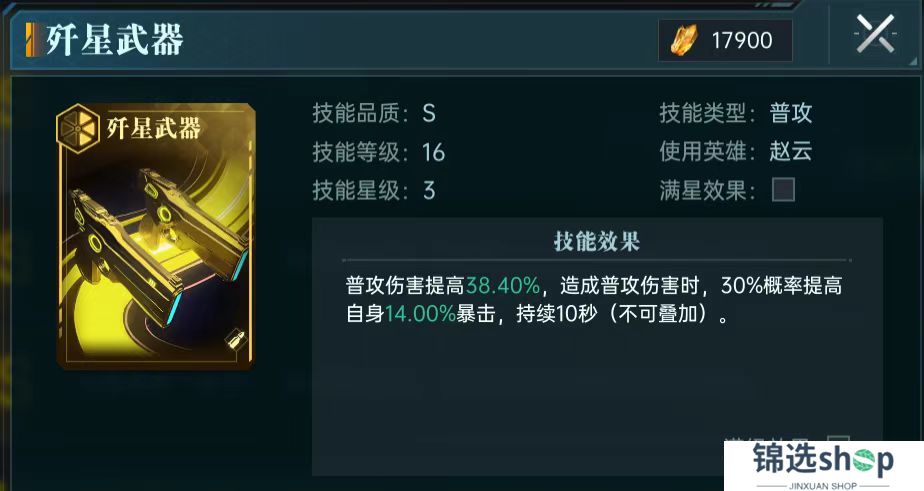Click the 锦选shop logo
Viewport: 924px width, 491px height.
pyautogui.click(x=824, y=466)
